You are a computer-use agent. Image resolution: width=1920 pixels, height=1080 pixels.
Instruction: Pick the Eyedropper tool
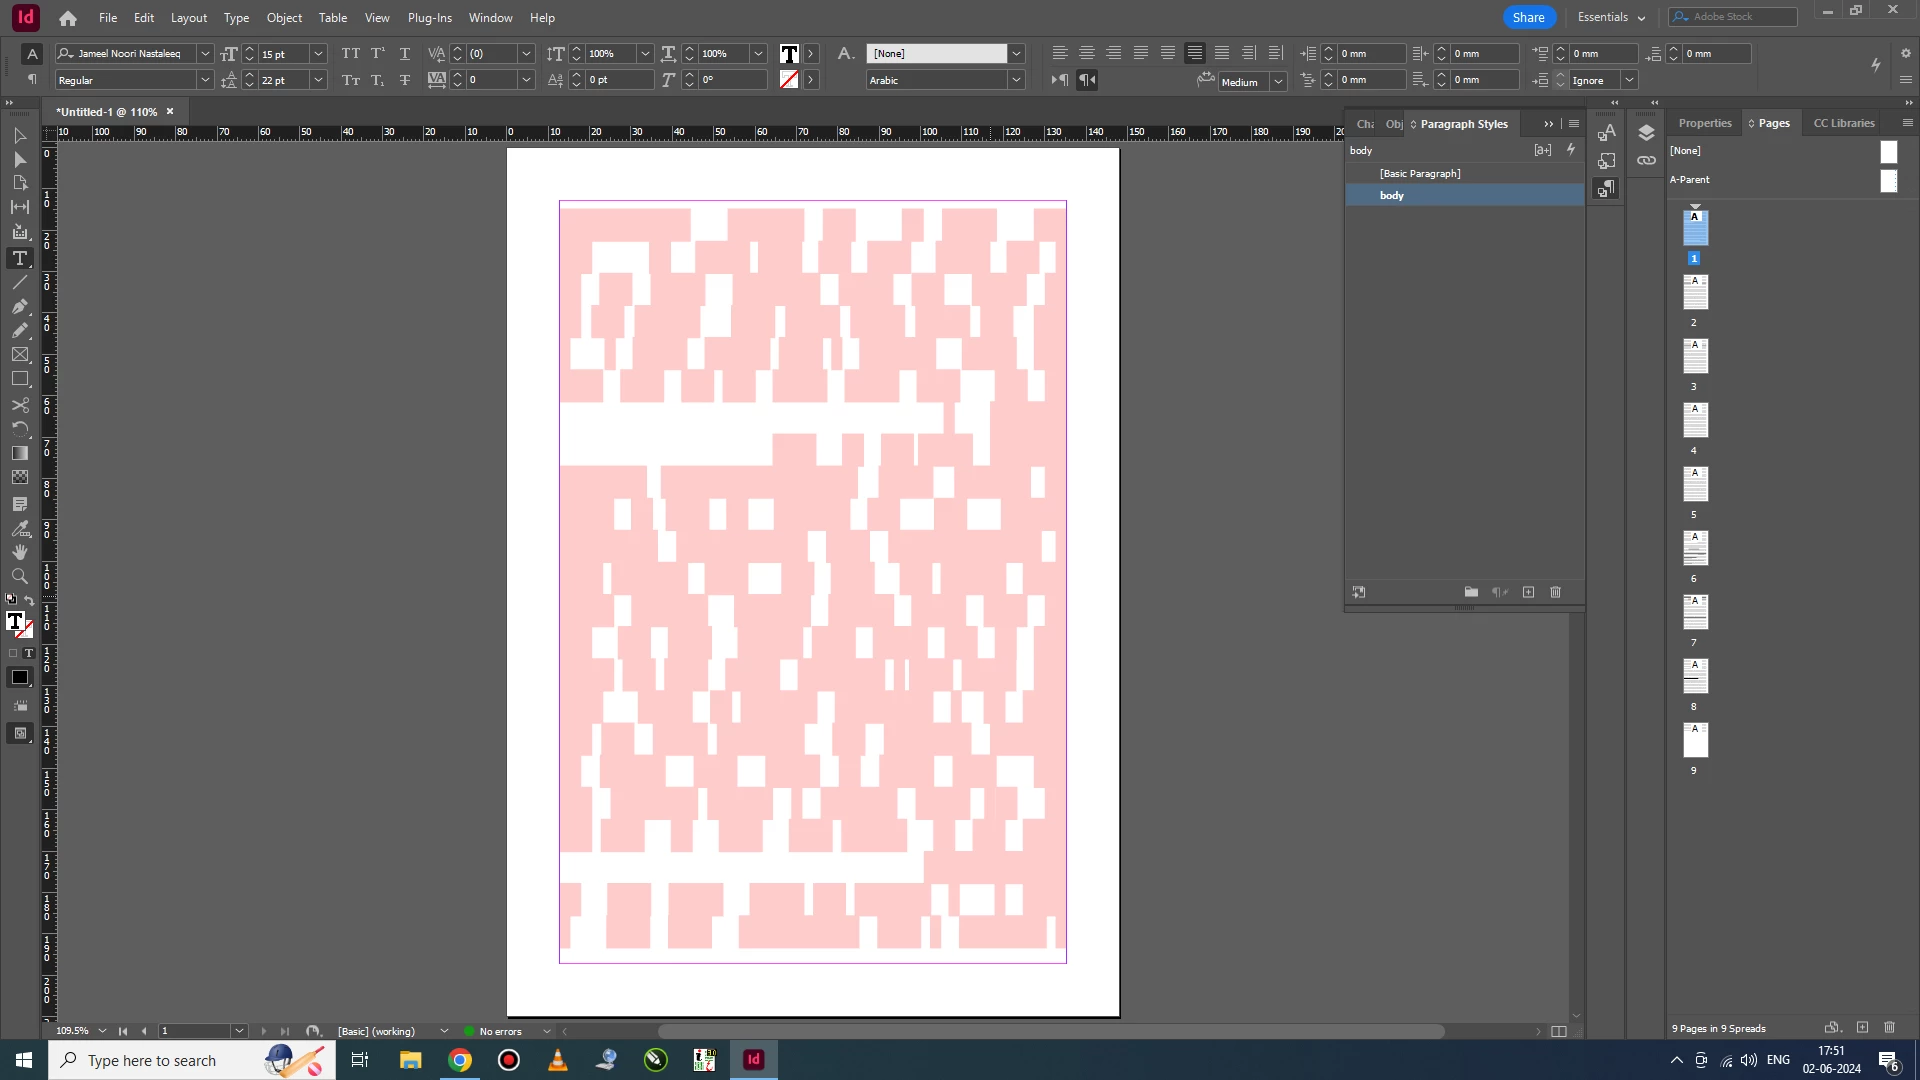pyautogui.click(x=20, y=528)
